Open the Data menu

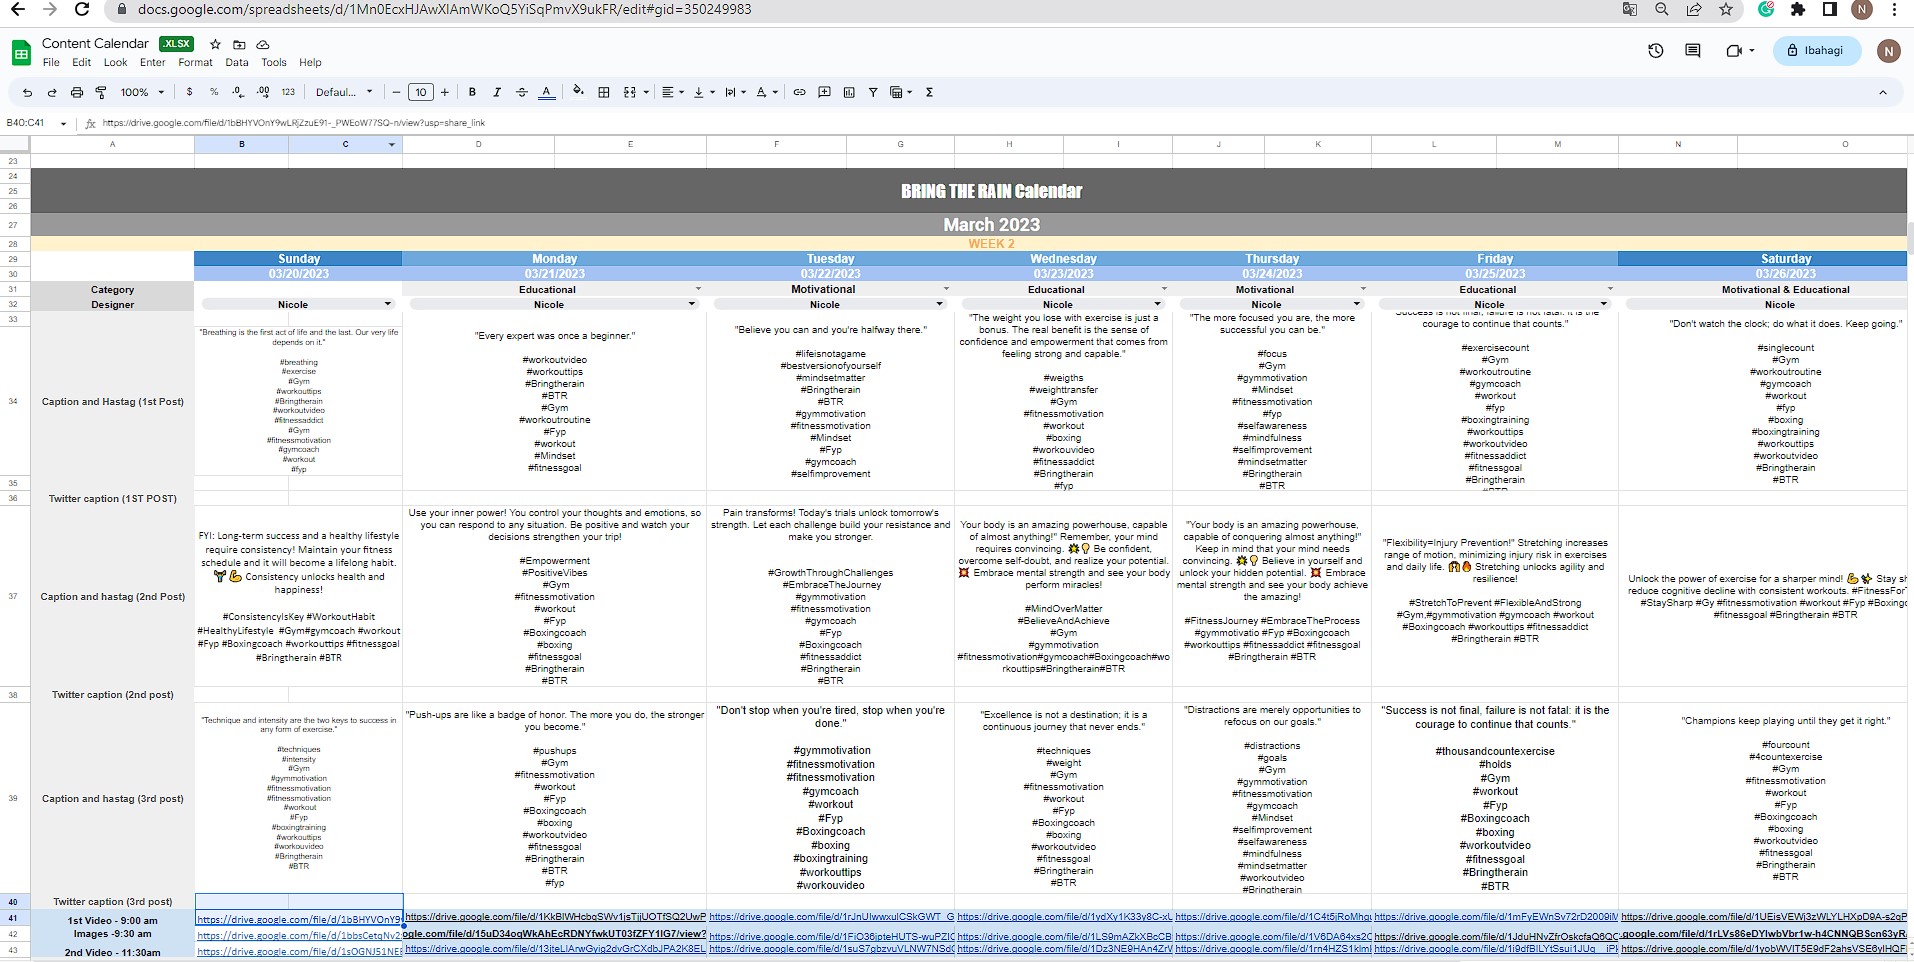pos(237,62)
